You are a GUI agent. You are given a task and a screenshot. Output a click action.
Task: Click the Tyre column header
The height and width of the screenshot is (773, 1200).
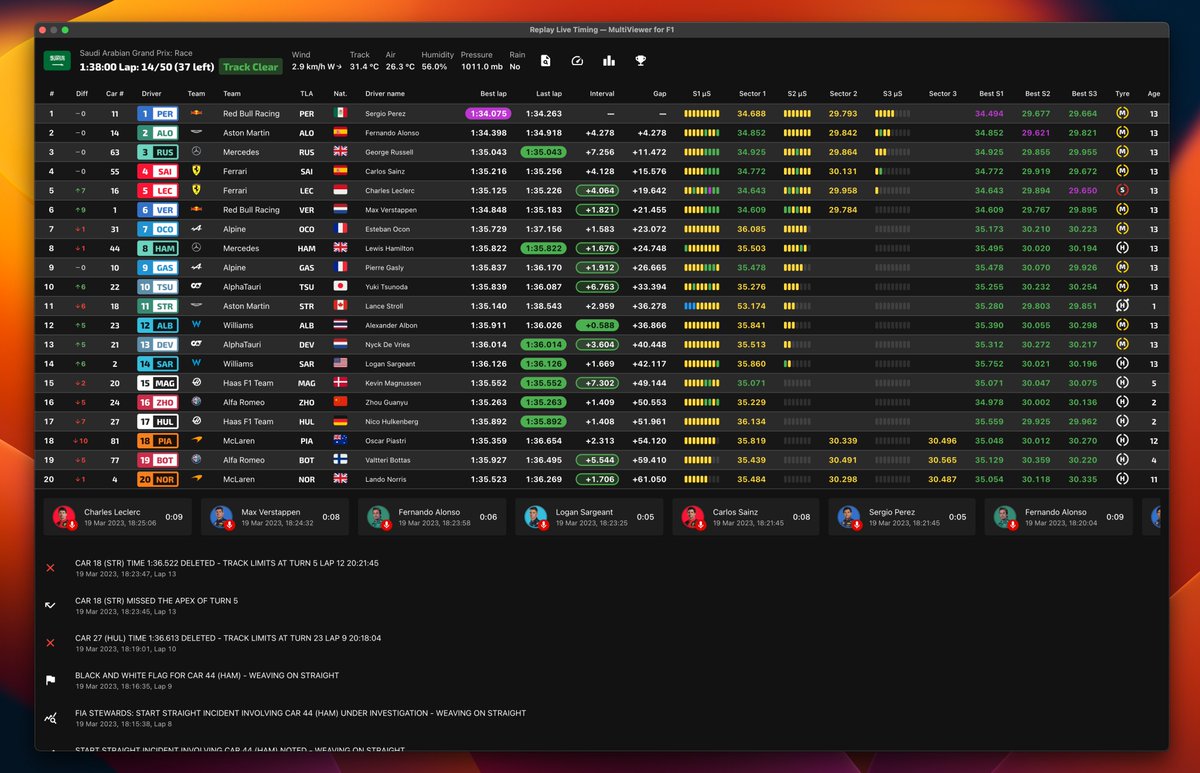[x=1123, y=93]
